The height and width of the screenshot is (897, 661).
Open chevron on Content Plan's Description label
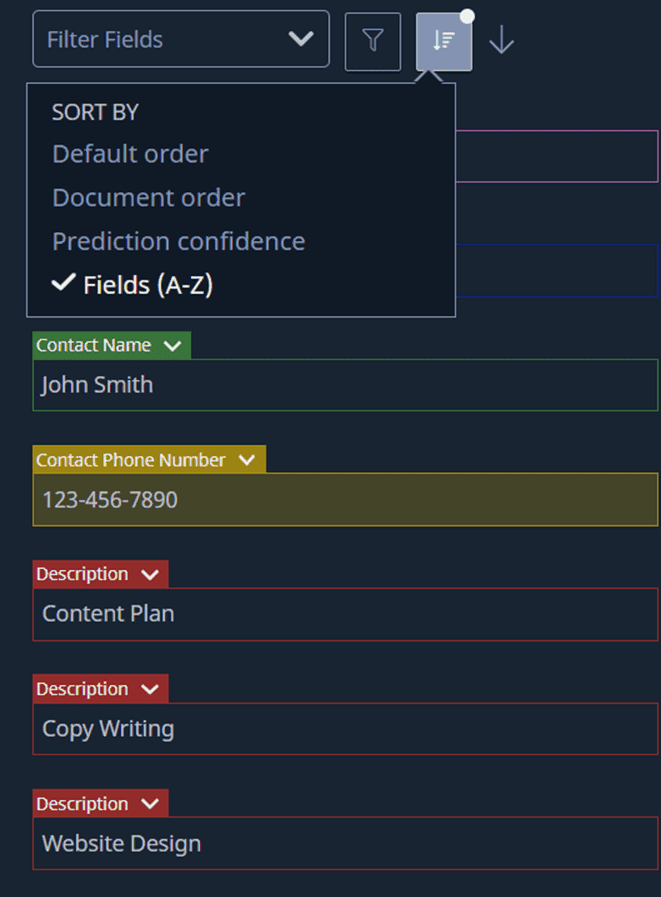pos(150,575)
